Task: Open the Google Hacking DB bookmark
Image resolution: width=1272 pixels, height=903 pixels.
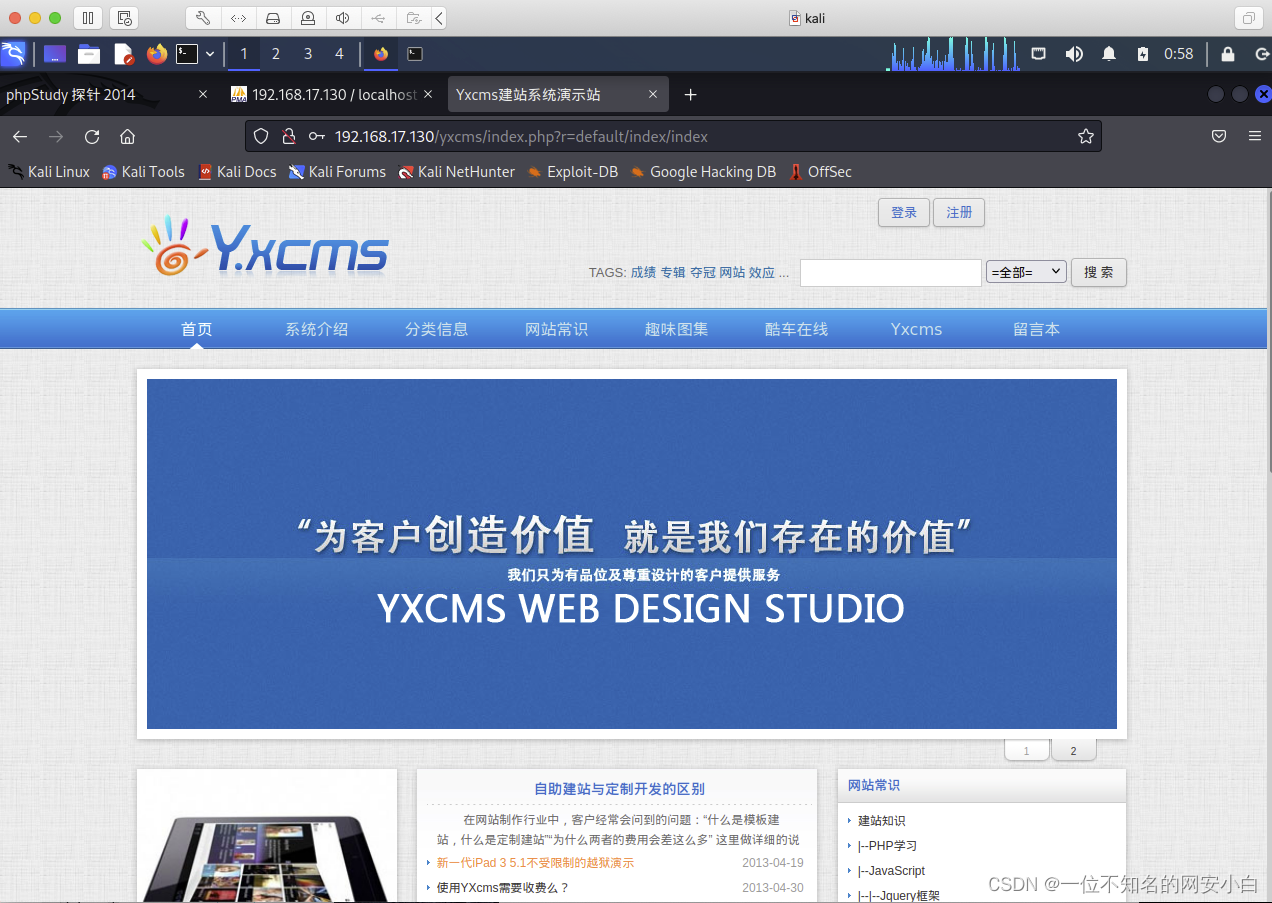Action: (703, 172)
